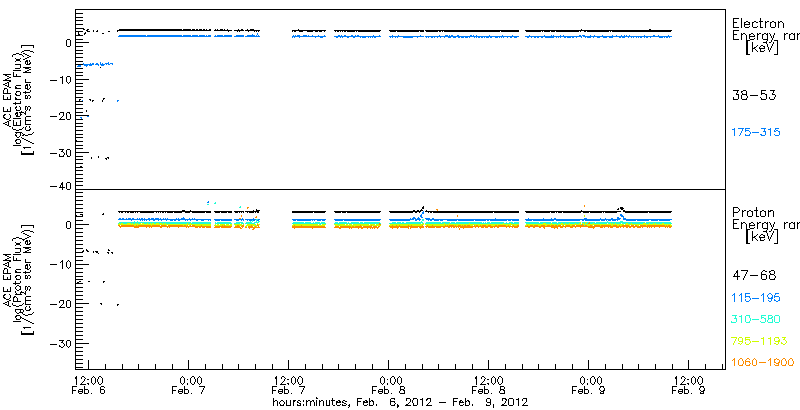Screen dimensions: 800x410
Task: Click the 12:00 Feb. 8 time axis label
Action: pyautogui.click(x=489, y=385)
